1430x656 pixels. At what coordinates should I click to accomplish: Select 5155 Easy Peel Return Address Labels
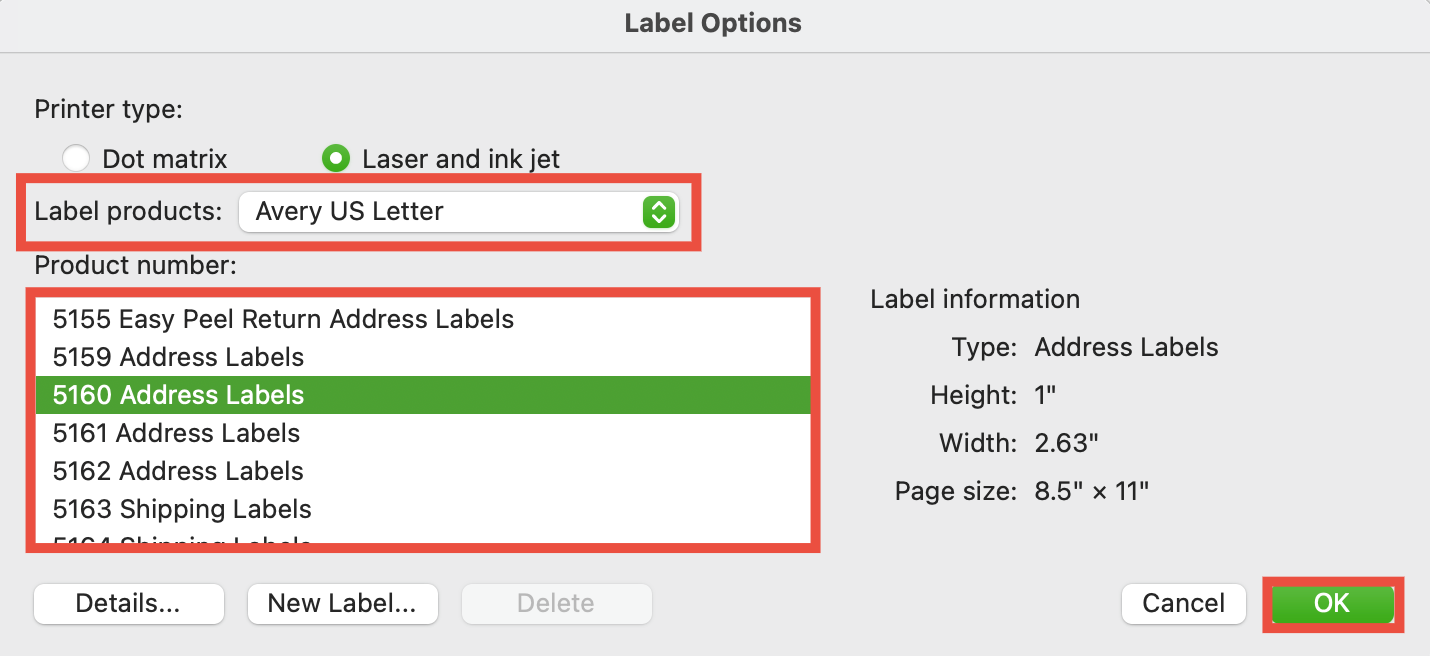(x=283, y=319)
